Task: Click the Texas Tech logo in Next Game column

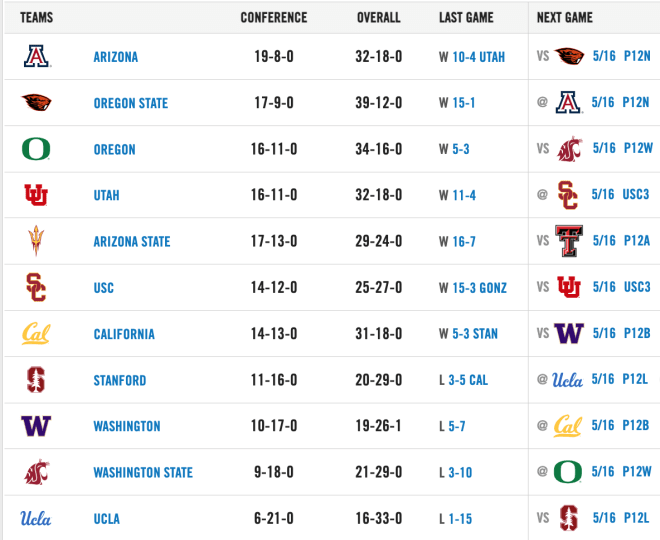Action: pyautogui.click(x=569, y=241)
